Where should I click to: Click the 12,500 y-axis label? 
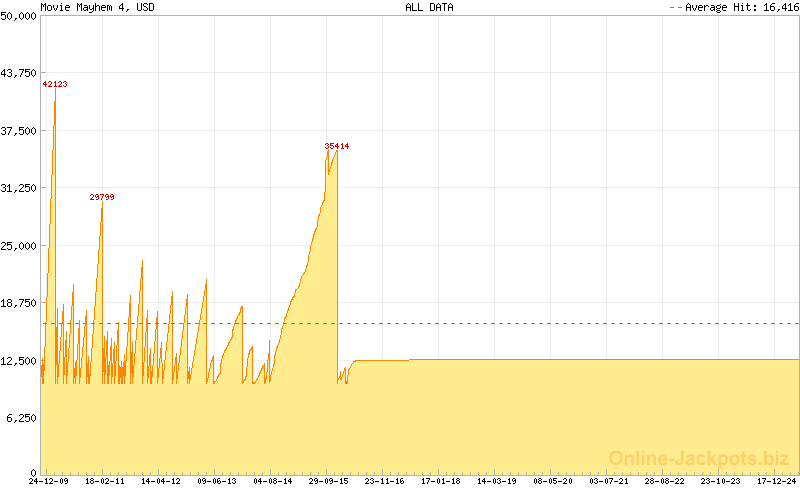click(x=20, y=360)
